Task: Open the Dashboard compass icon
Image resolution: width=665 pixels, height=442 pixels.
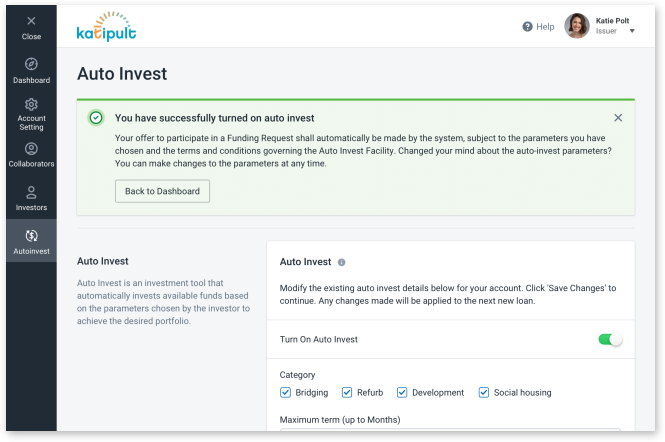Action: [x=31, y=64]
